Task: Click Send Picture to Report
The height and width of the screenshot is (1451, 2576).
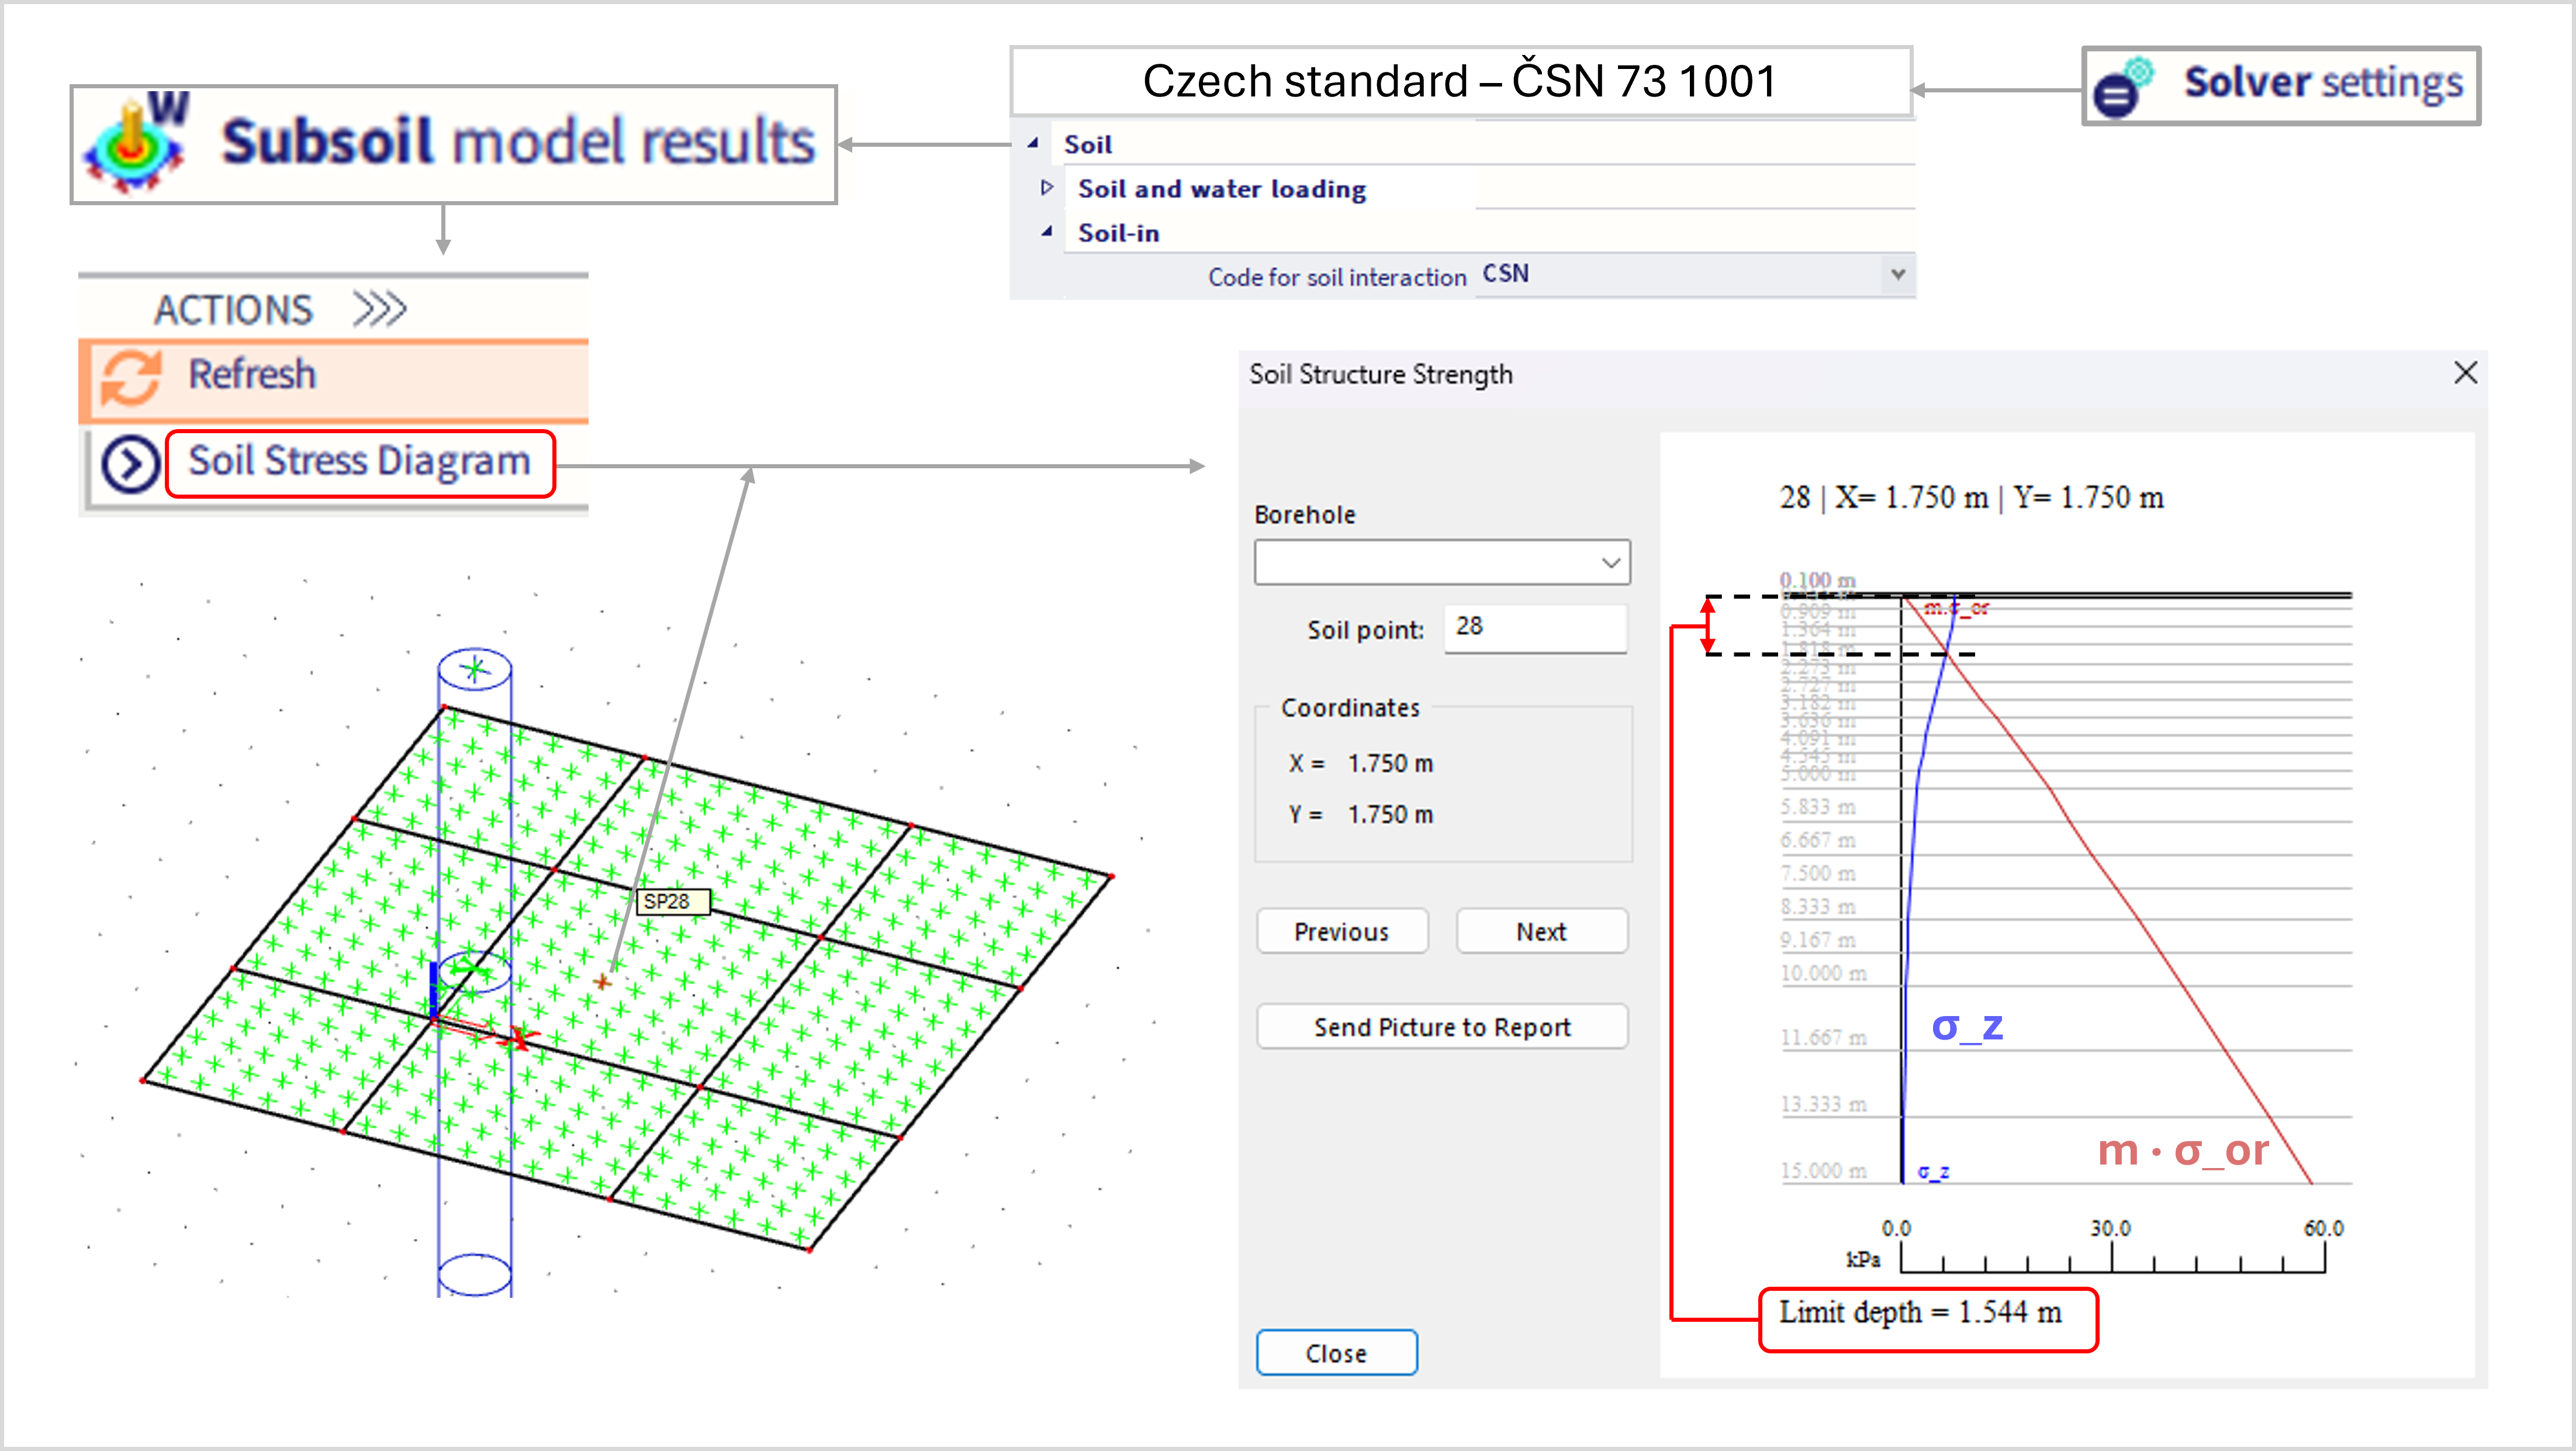Action: point(1443,1026)
